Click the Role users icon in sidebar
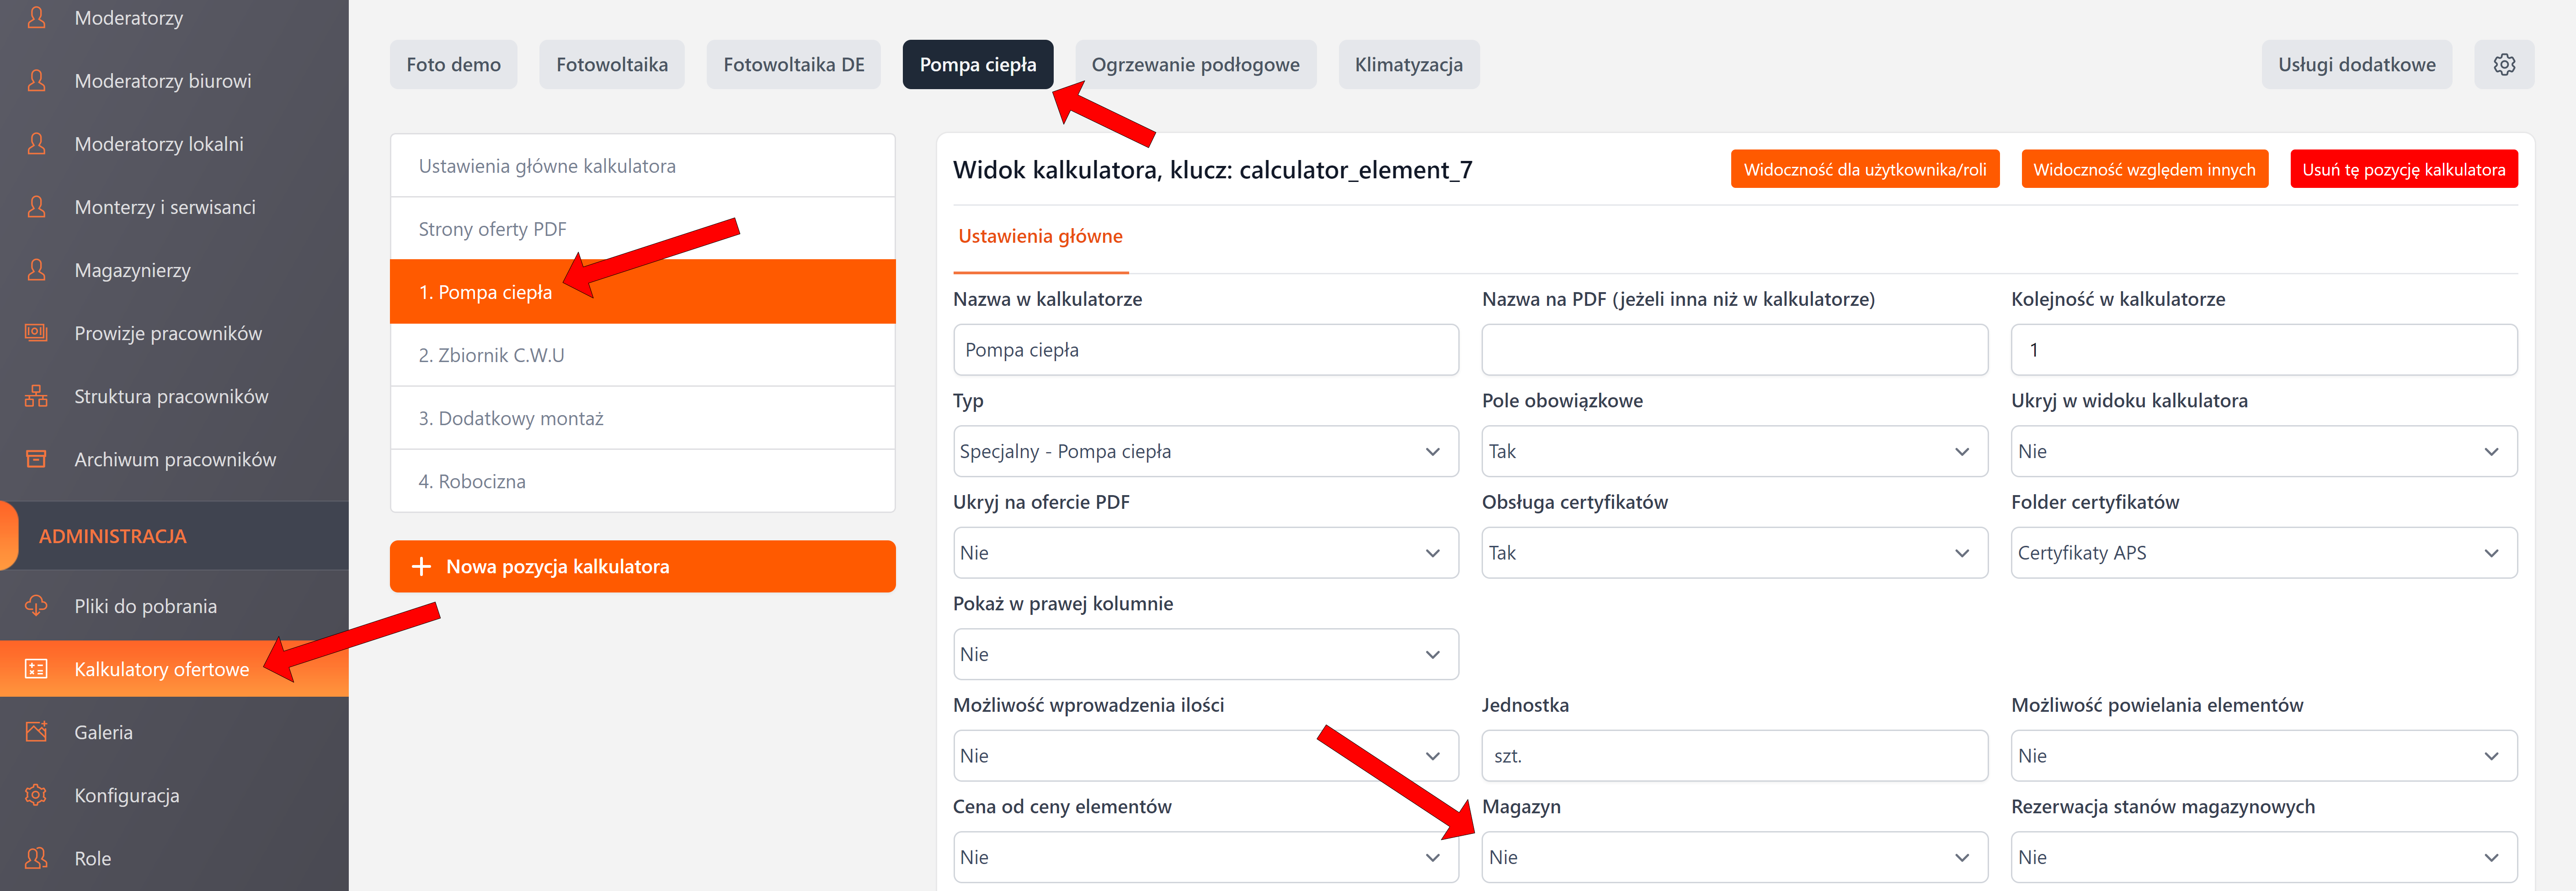Screen dimensions: 2576x891 tap(36, 858)
